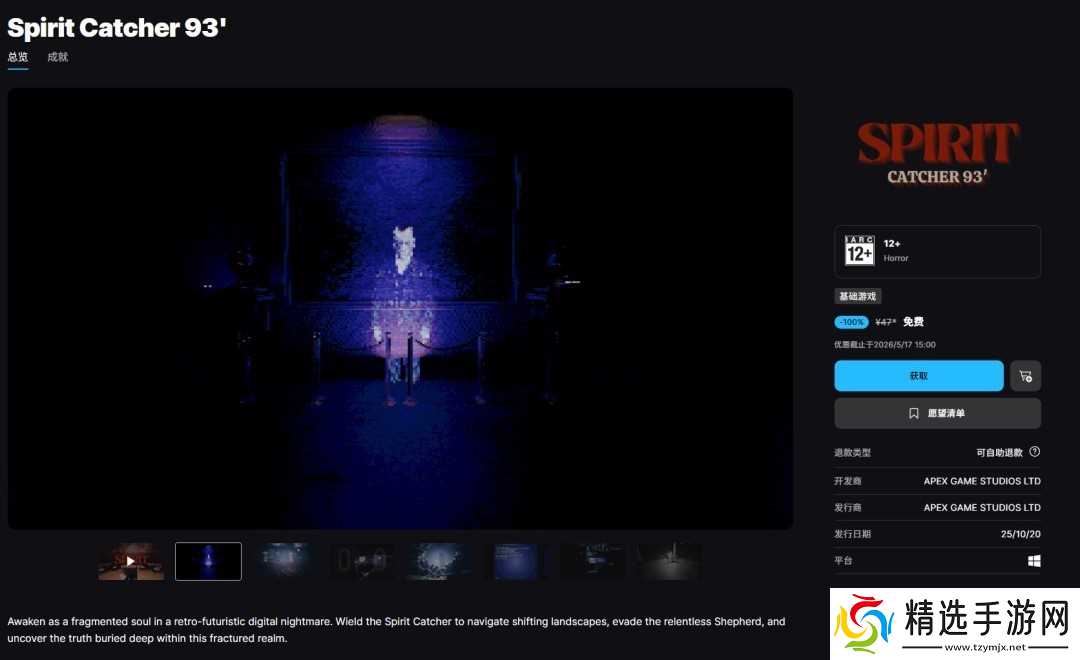
Task: Click the Spirit Catcher 93' page title
Action: [x=116, y=28]
